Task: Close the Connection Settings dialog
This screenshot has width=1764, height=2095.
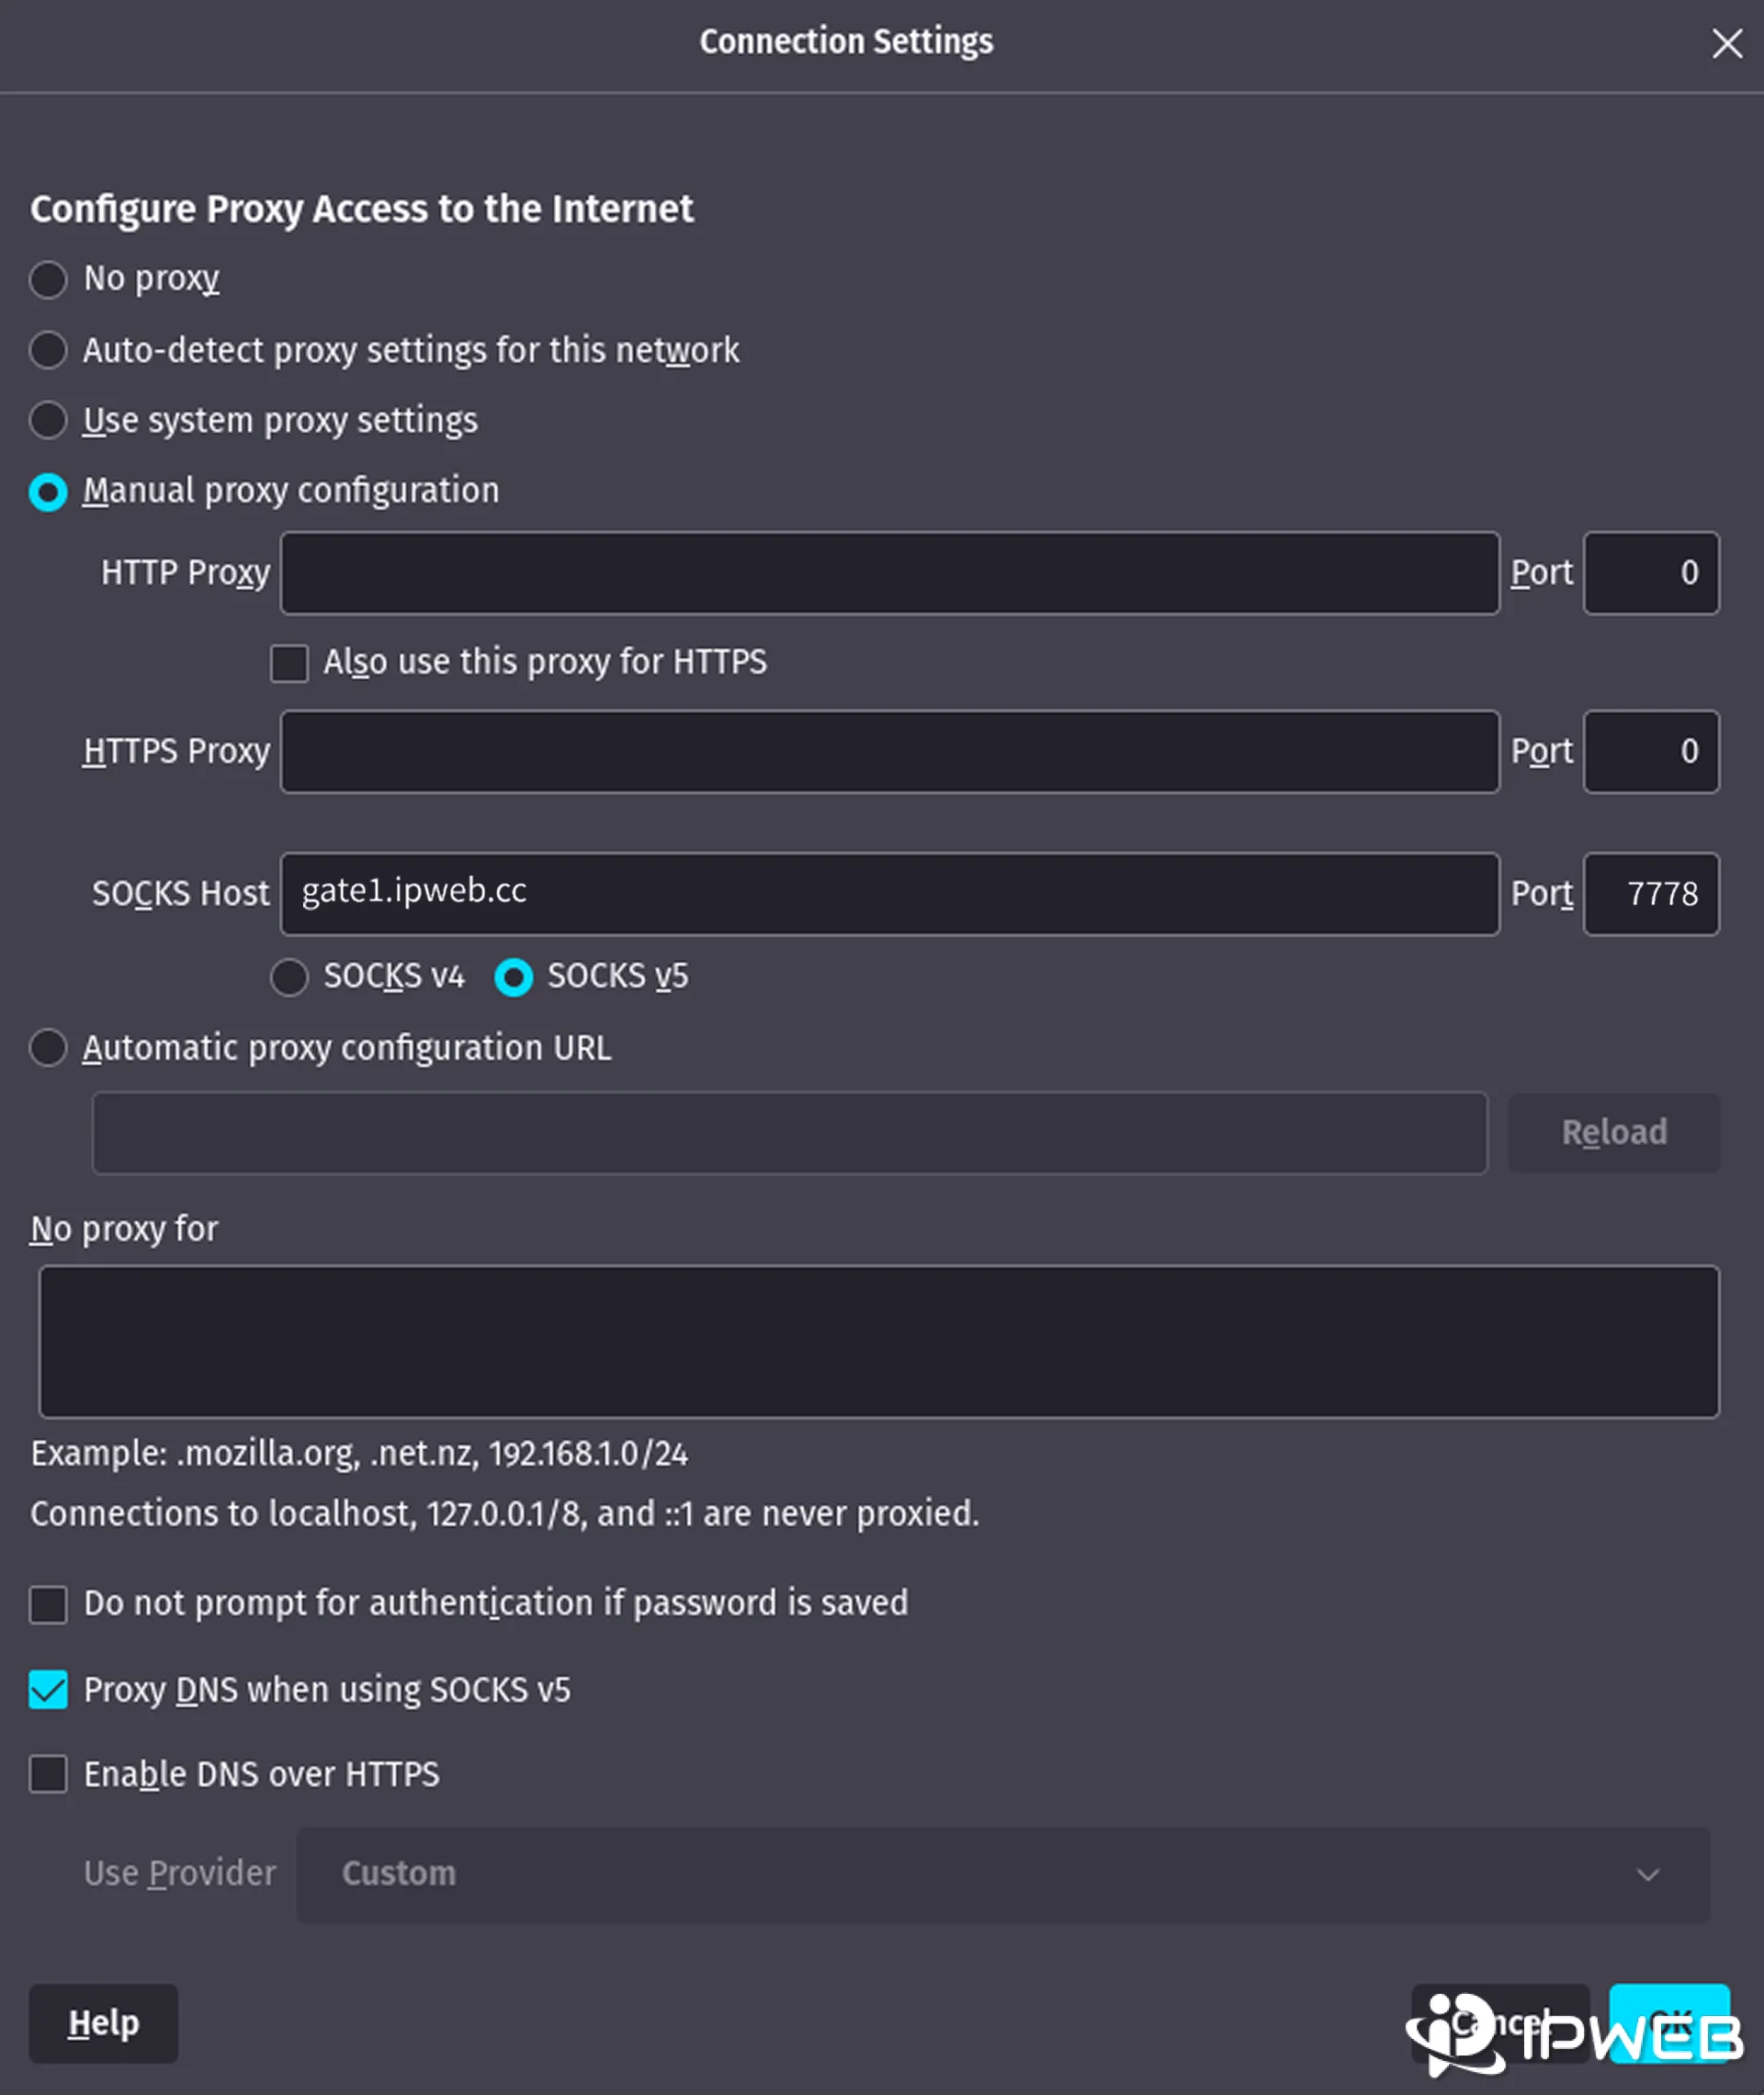Action: (x=1727, y=43)
